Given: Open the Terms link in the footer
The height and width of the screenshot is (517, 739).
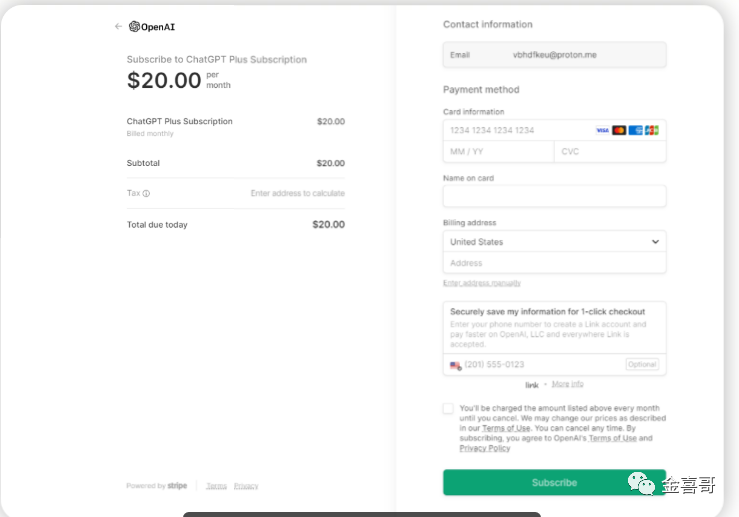Looking at the screenshot, I should [216, 486].
